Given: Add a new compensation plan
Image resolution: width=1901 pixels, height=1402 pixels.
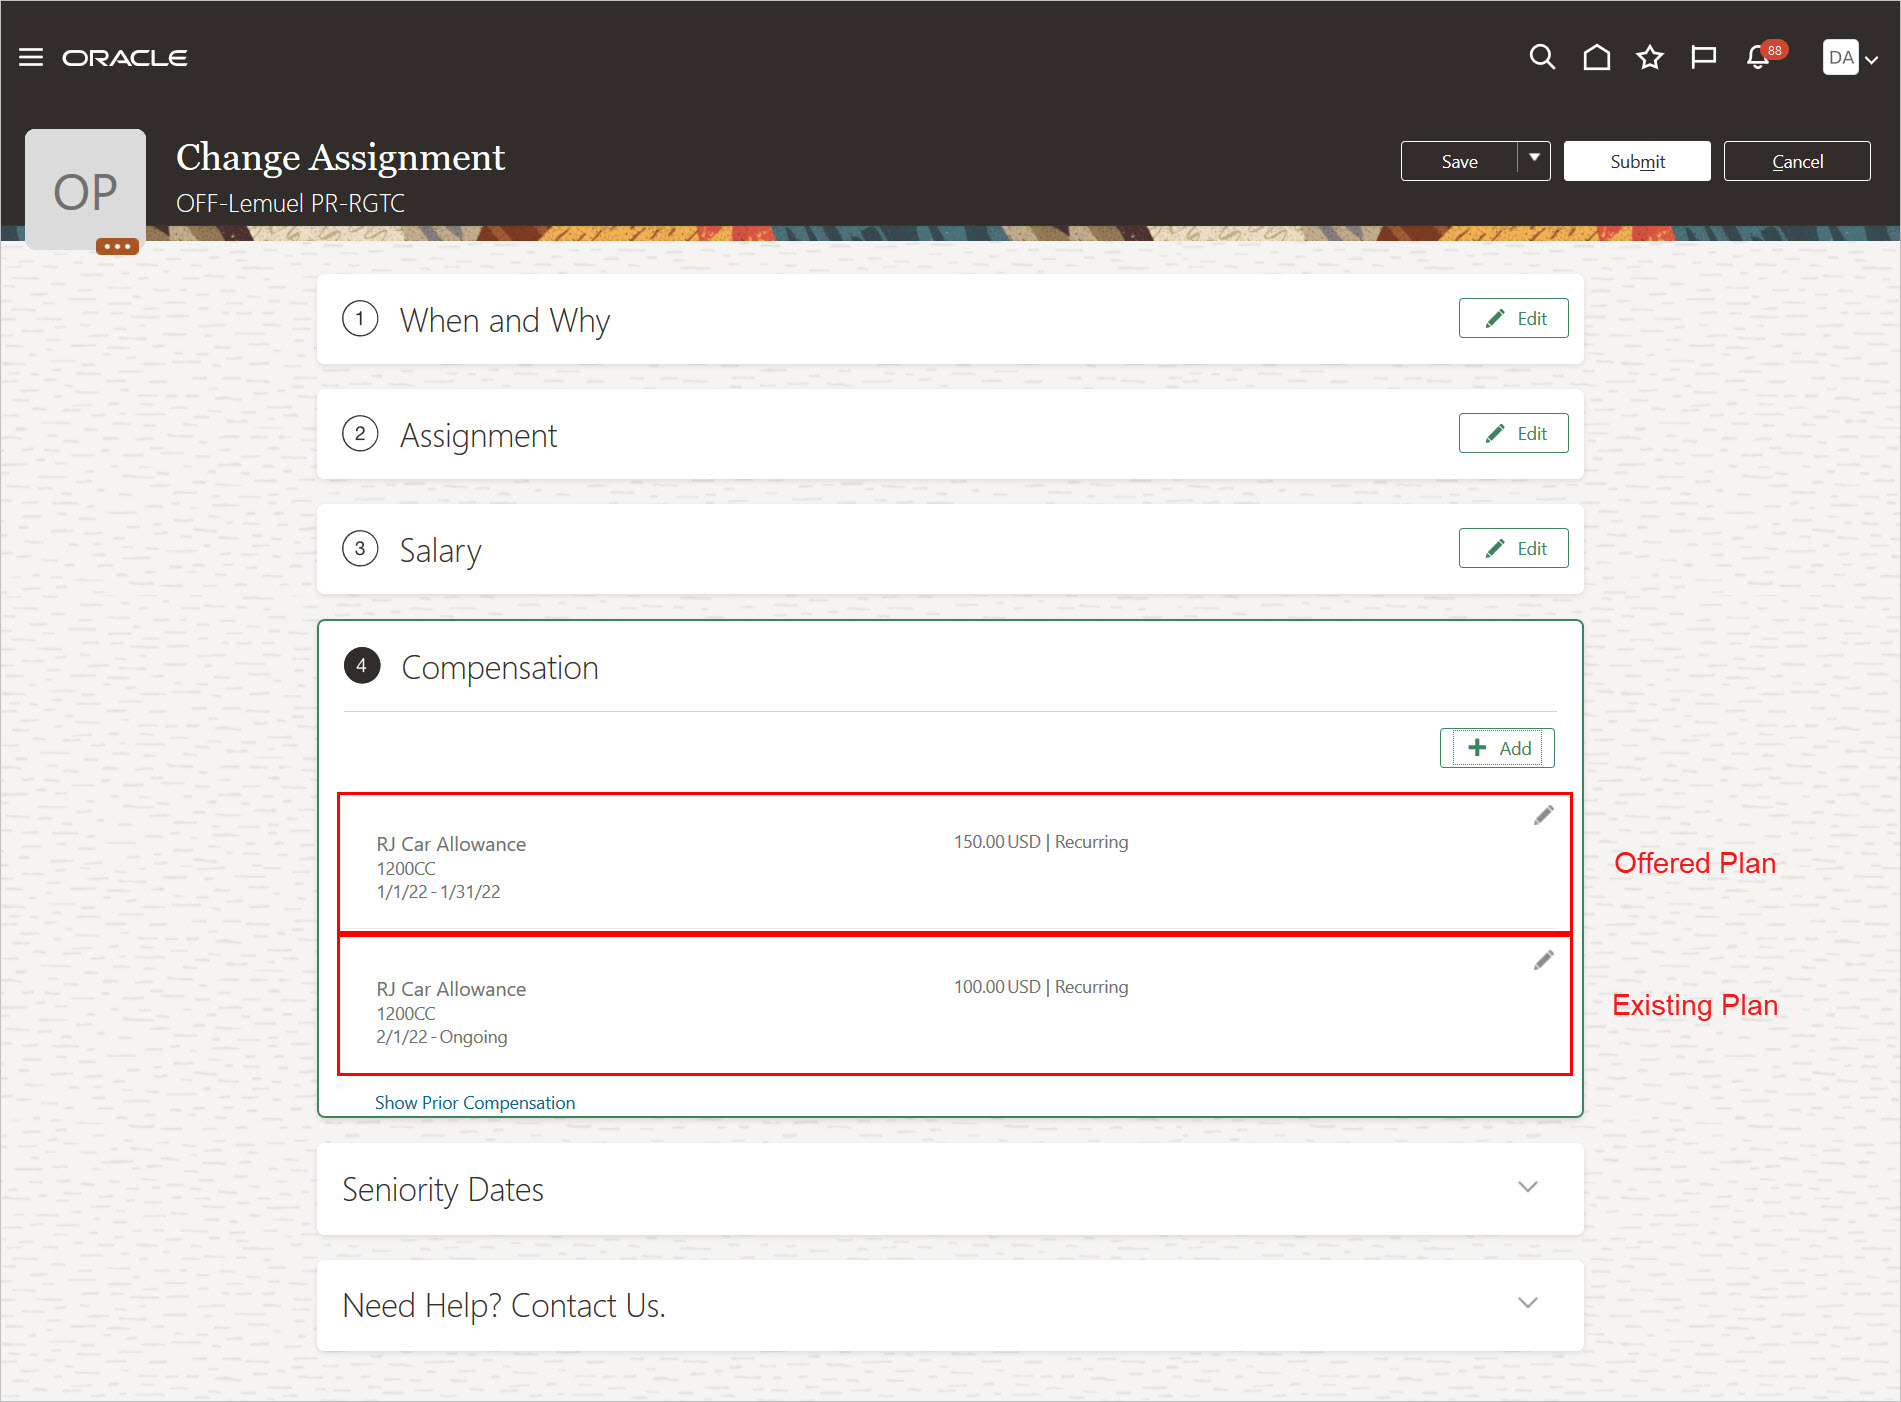Looking at the screenshot, I should pos(1497,748).
